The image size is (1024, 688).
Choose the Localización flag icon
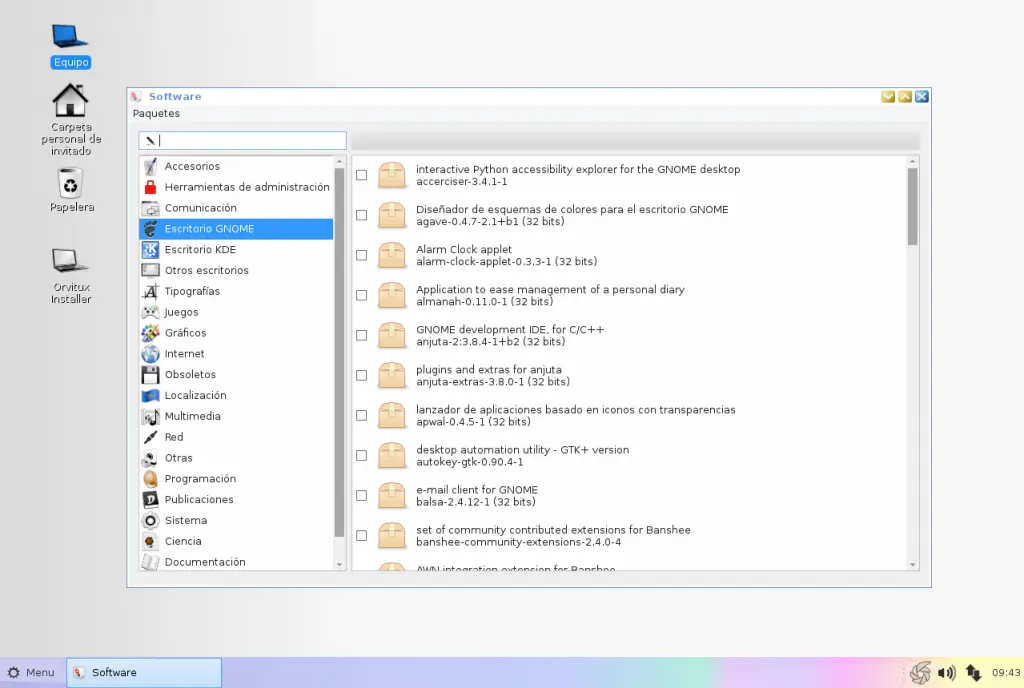150,396
